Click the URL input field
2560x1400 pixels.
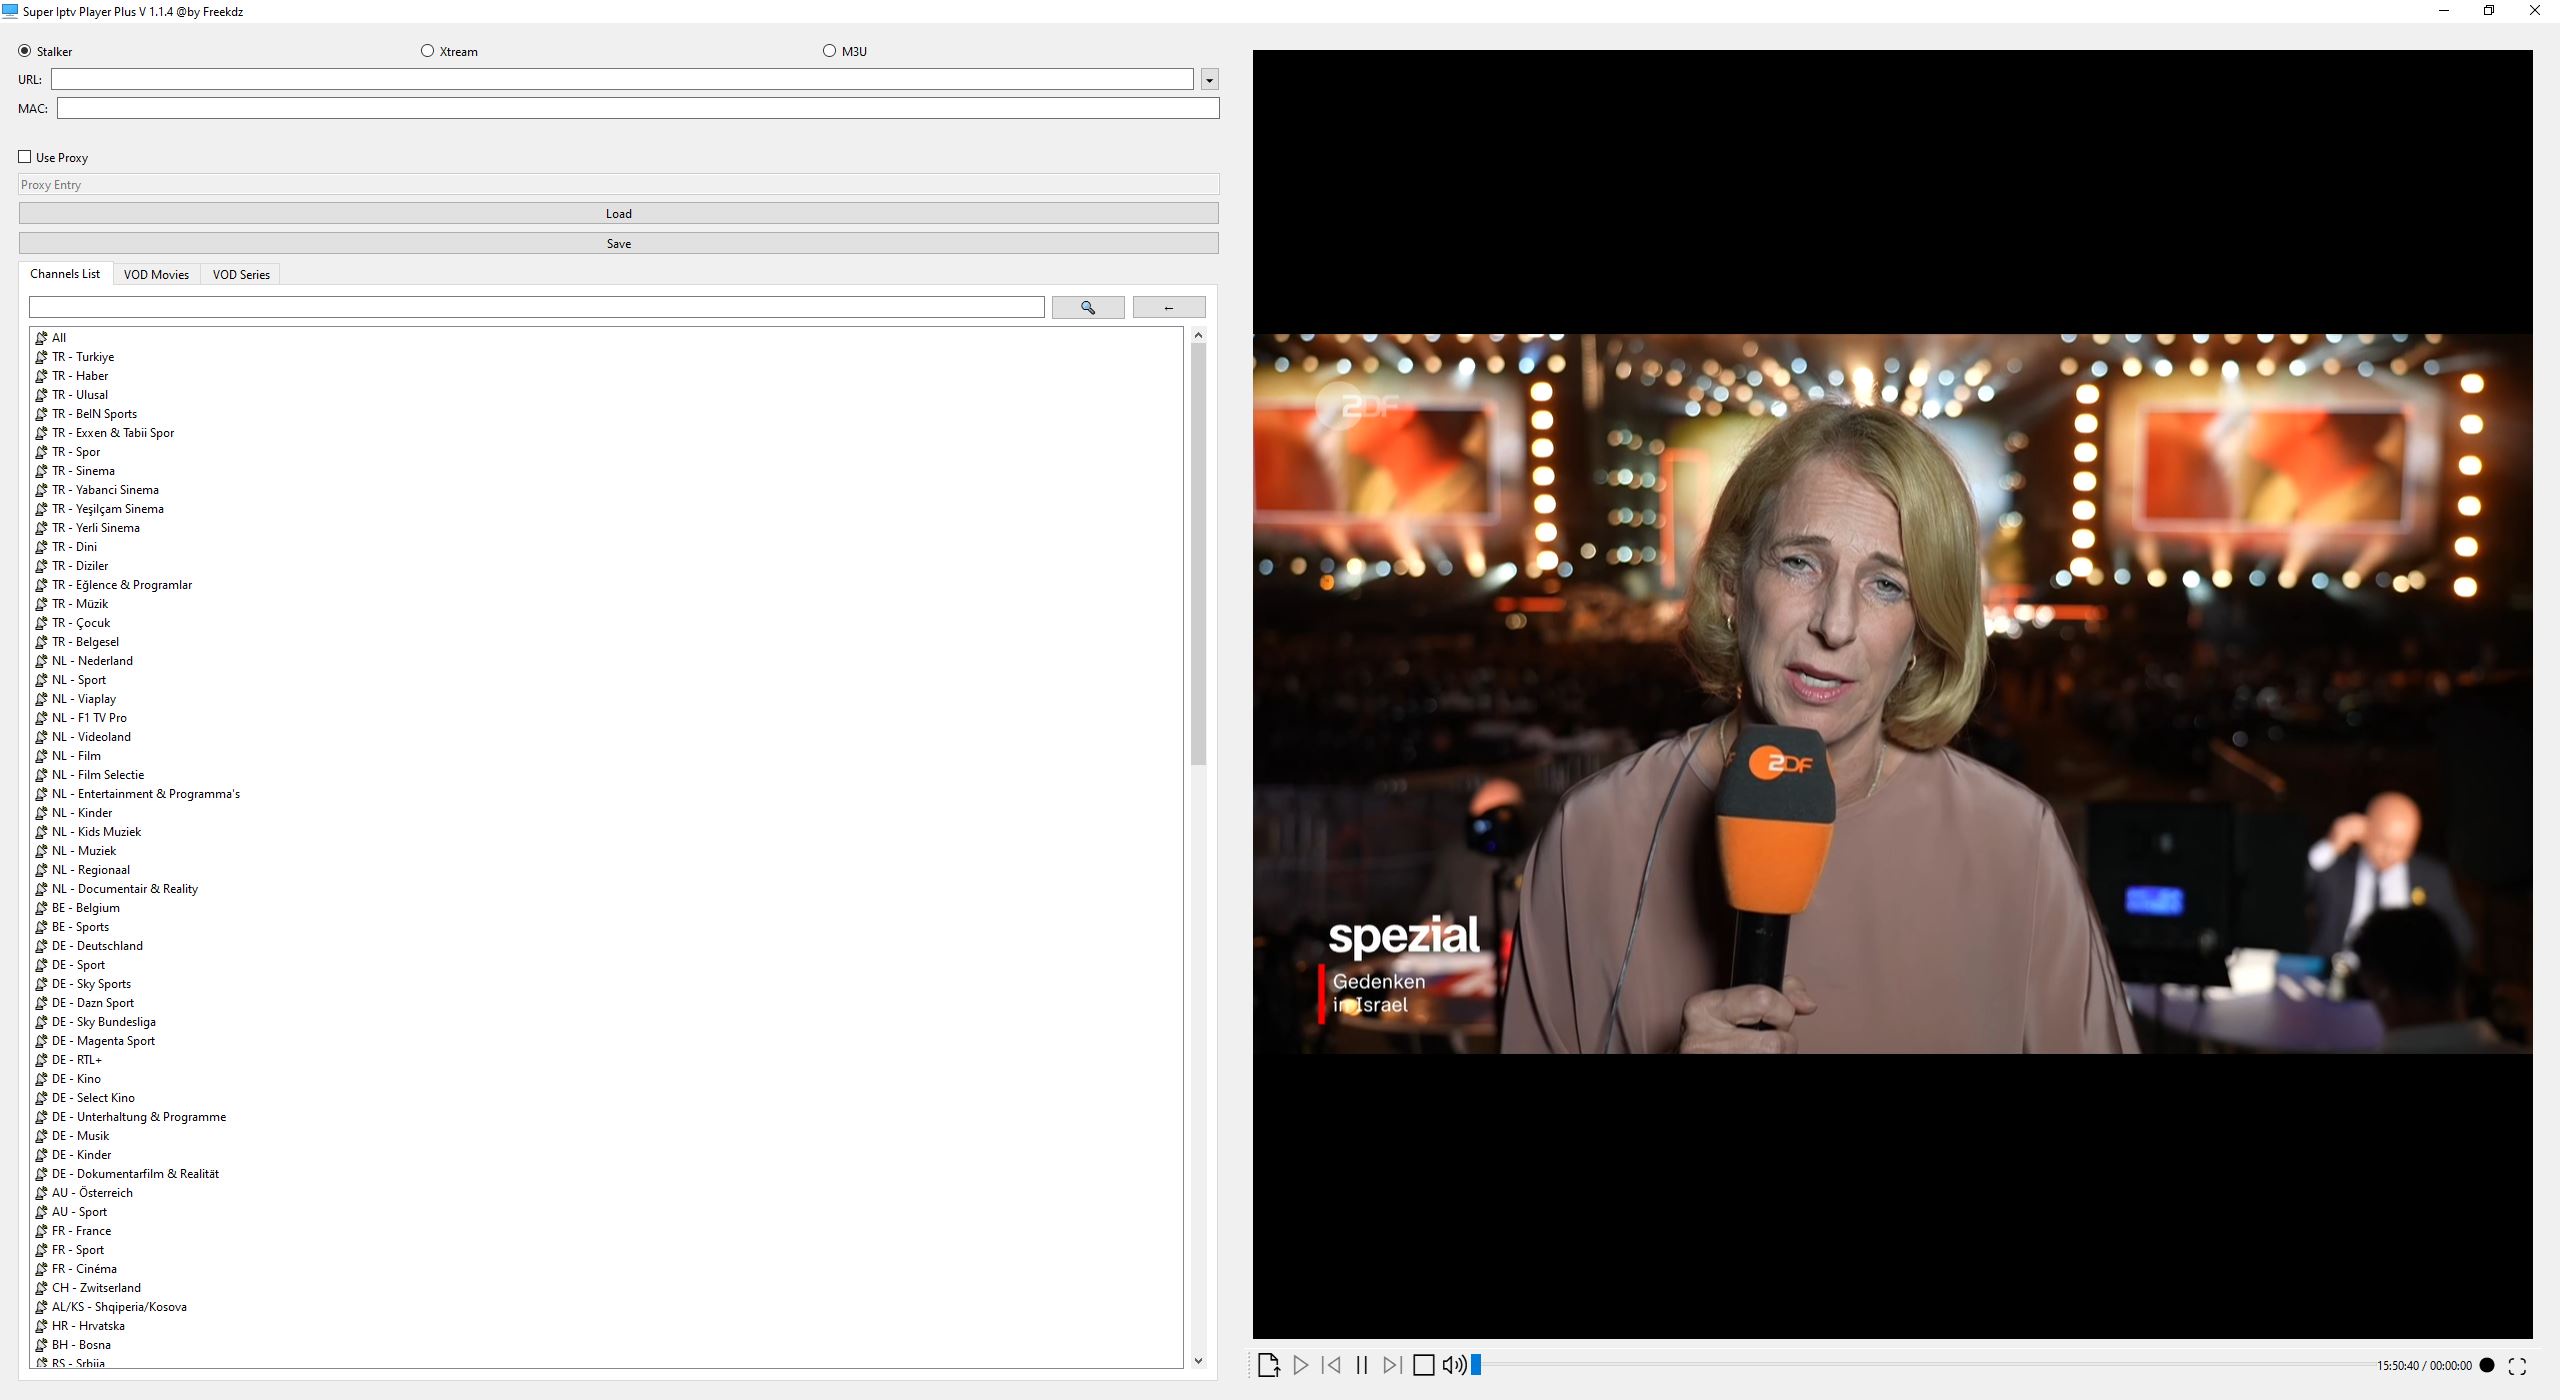[622, 79]
